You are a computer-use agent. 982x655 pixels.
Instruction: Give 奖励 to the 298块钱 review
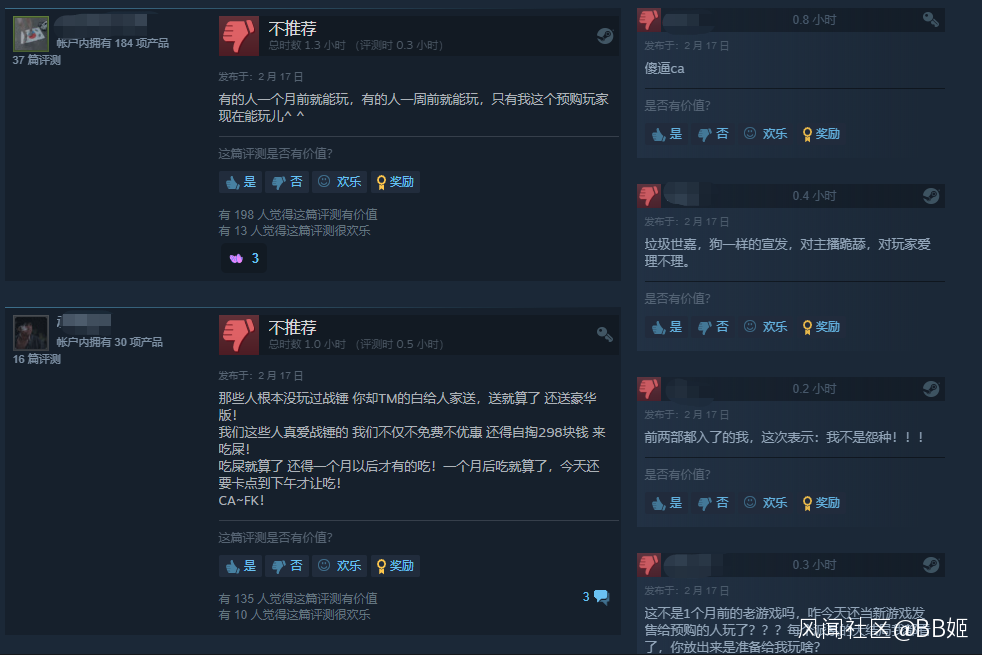395,566
